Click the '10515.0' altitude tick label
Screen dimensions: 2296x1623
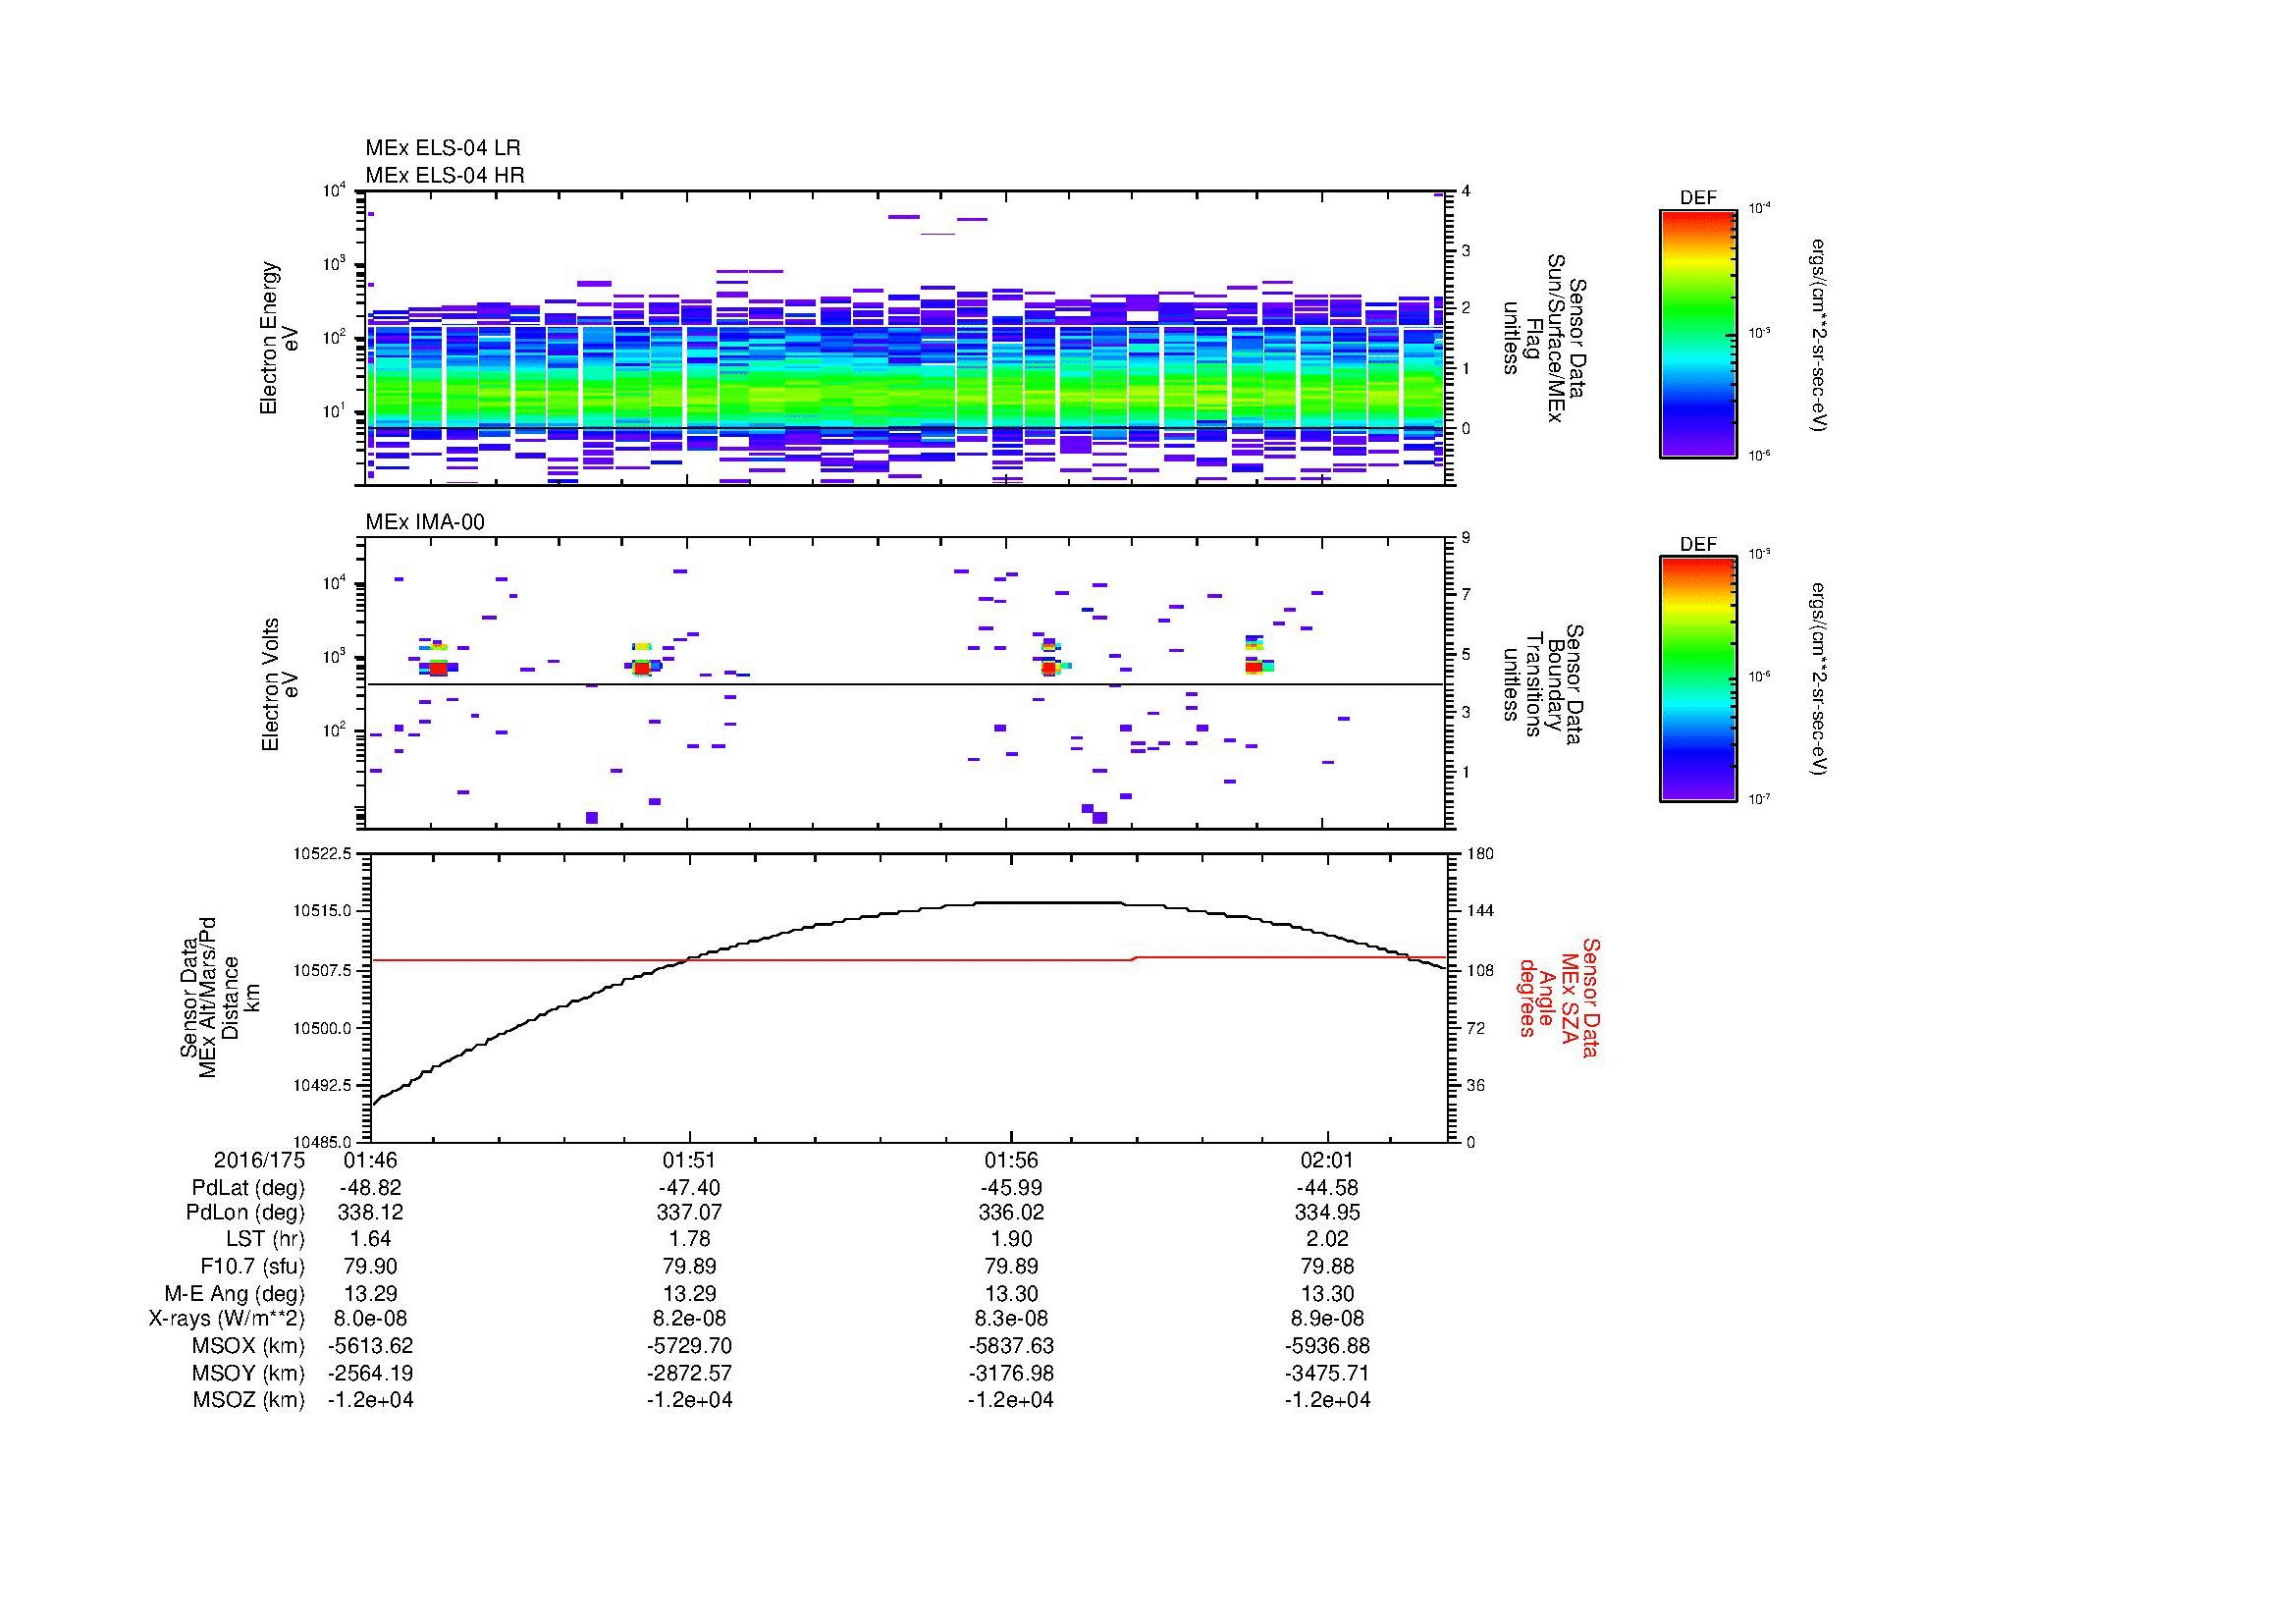(322, 911)
